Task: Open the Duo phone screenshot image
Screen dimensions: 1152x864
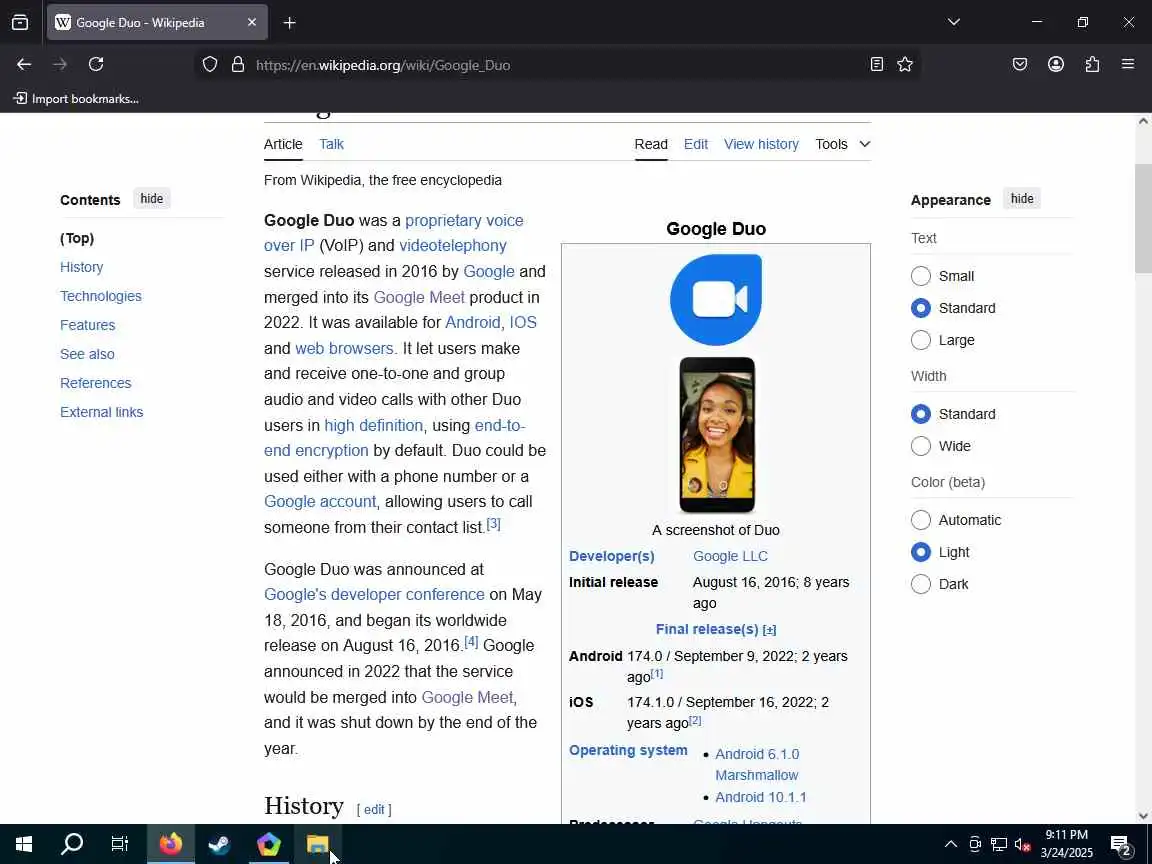Action: [717, 435]
